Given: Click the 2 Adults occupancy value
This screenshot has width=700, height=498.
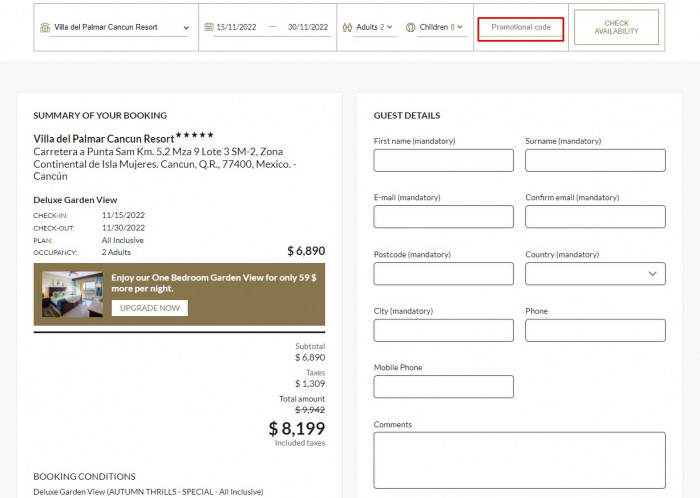Looking at the screenshot, I should point(116,252).
